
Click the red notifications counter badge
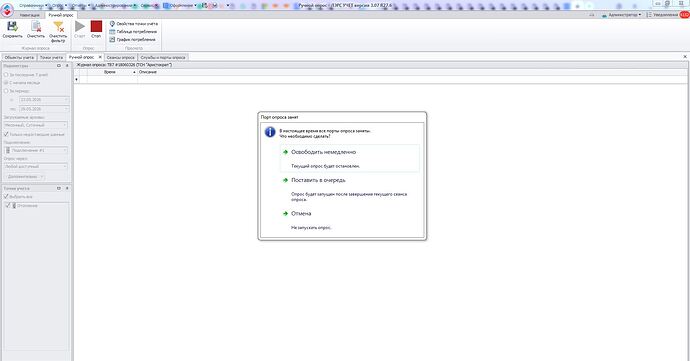(684, 15)
